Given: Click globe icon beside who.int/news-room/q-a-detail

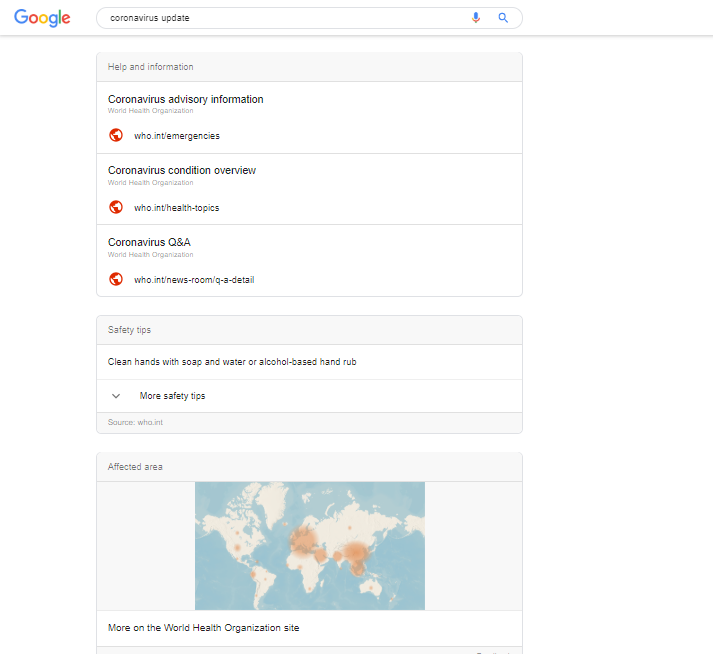Looking at the screenshot, I should click(116, 279).
